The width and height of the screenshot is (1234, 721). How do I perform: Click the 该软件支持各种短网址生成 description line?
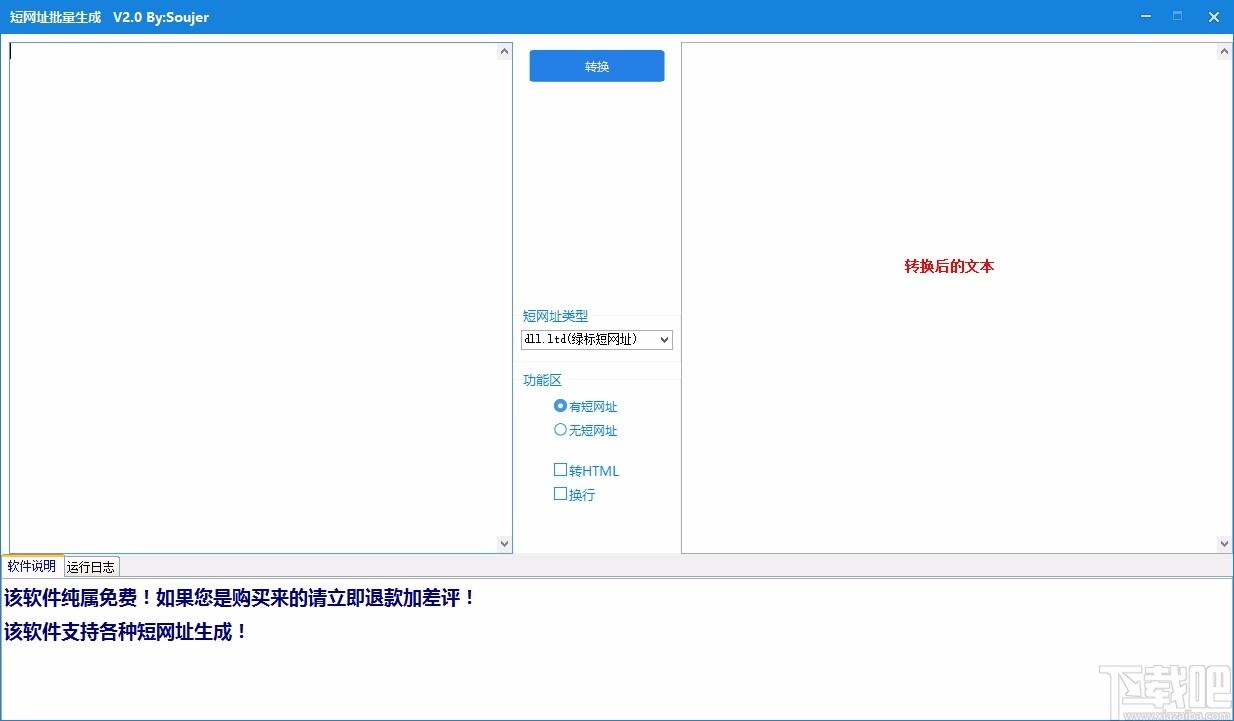pos(126,632)
